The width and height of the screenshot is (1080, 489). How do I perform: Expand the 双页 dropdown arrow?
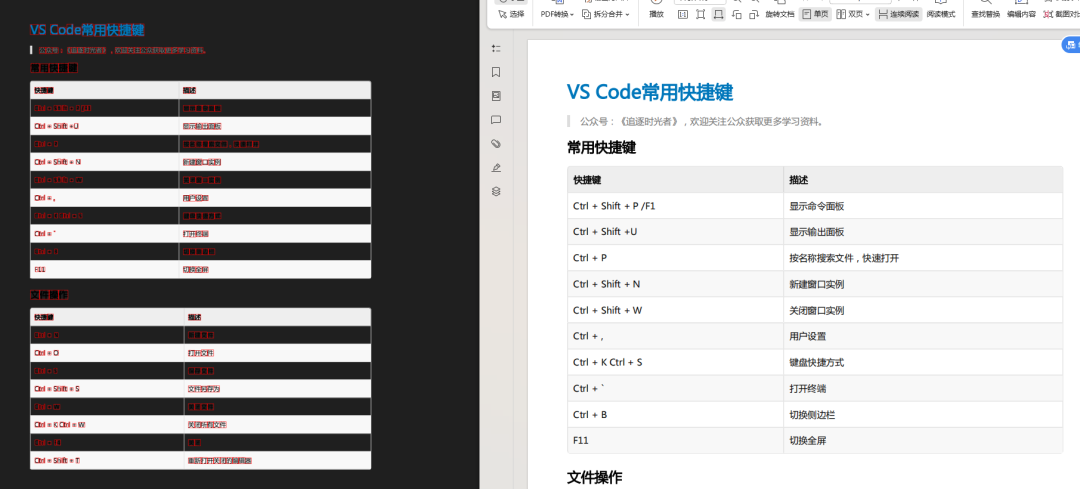pos(868,14)
